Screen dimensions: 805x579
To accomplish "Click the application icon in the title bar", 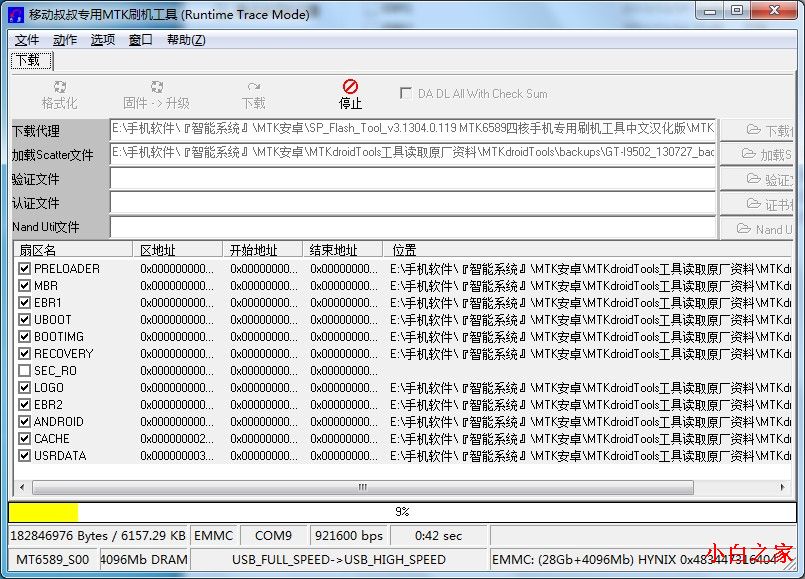I will (x=16, y=14).
